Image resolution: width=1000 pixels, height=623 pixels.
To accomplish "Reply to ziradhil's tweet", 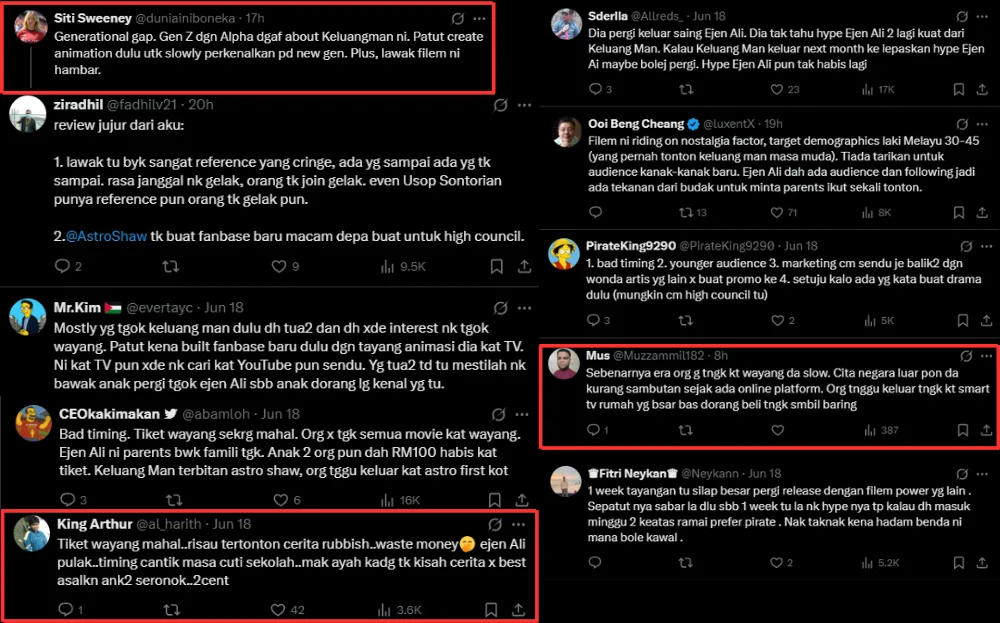I will [x=63, y=266].
